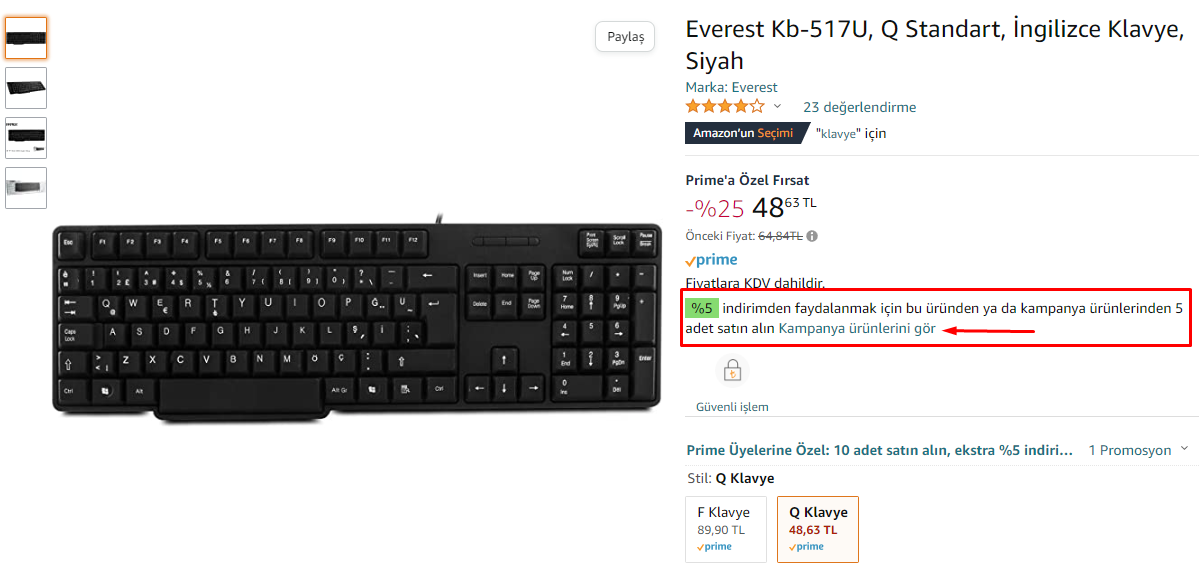Viewport: 1204px width, 570px height.
Task: Click the Amazon'un Seçimi badge
Action: pos(742,133)
